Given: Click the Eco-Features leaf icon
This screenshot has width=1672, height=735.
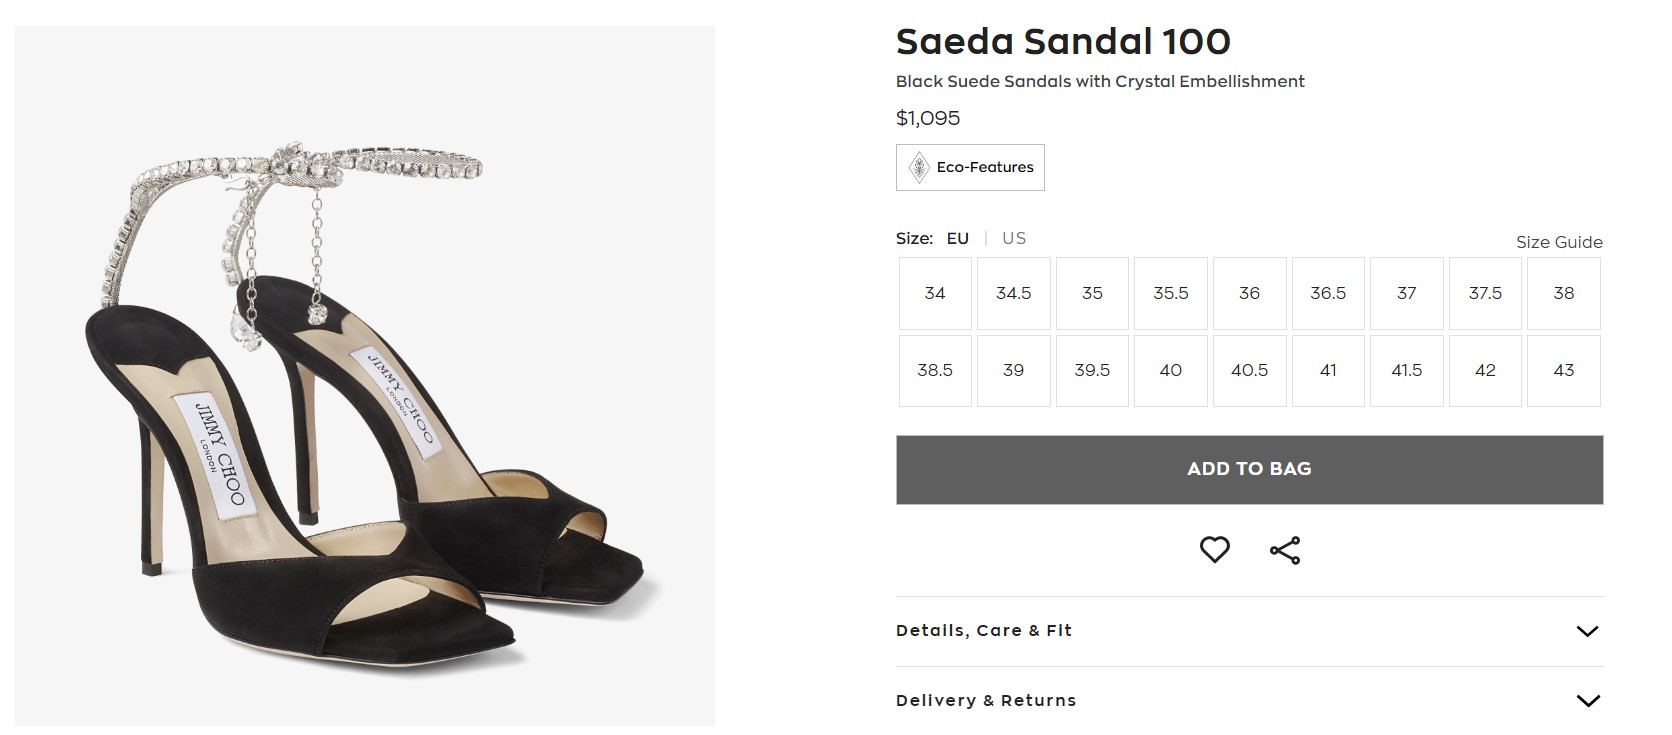Looking at the screenshot, I should click(919, 167).
